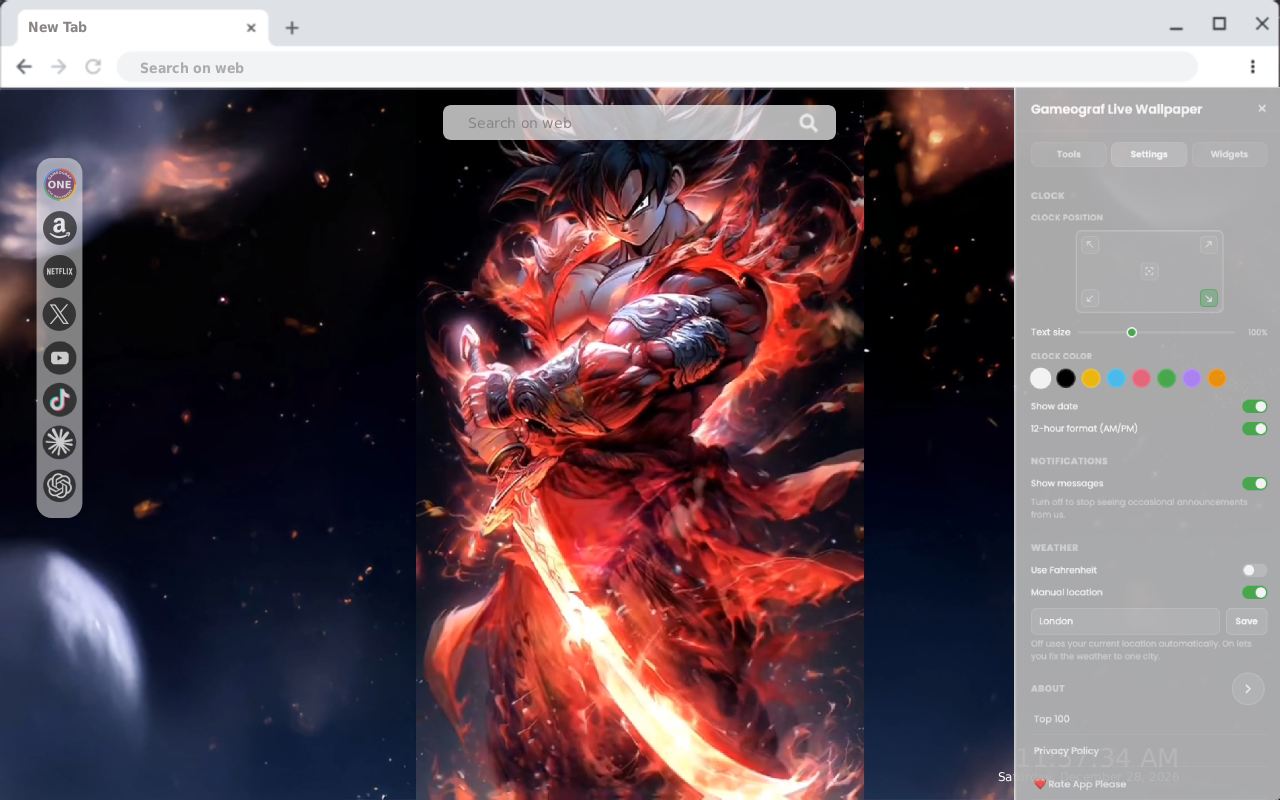This screenshot has width=1280, height=800.
Task: Enable the Use Fahrenheit toggle
Action: [1254, 570]
